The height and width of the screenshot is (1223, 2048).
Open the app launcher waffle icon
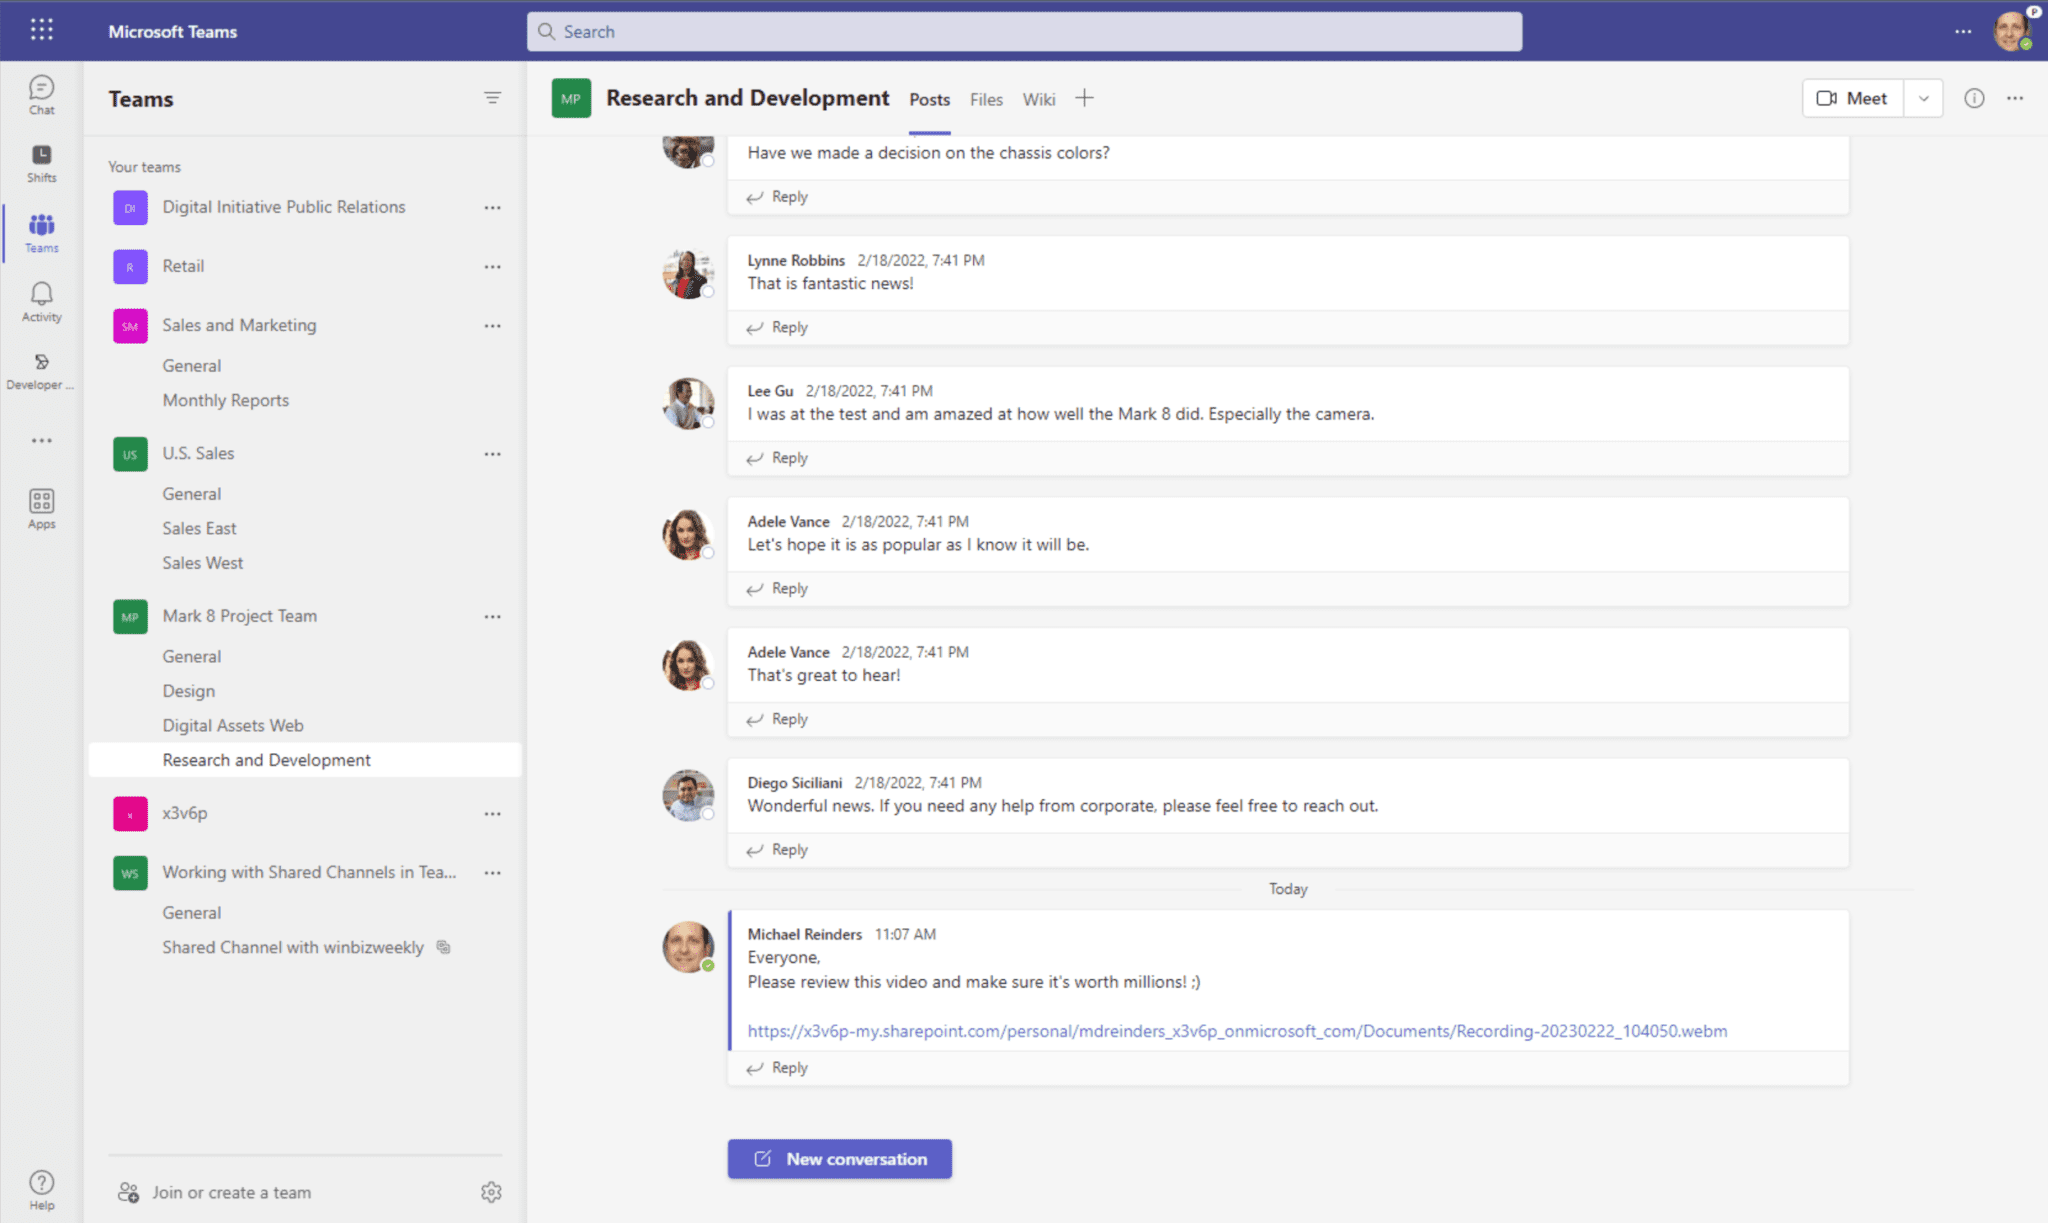click(x=41, y=30)
